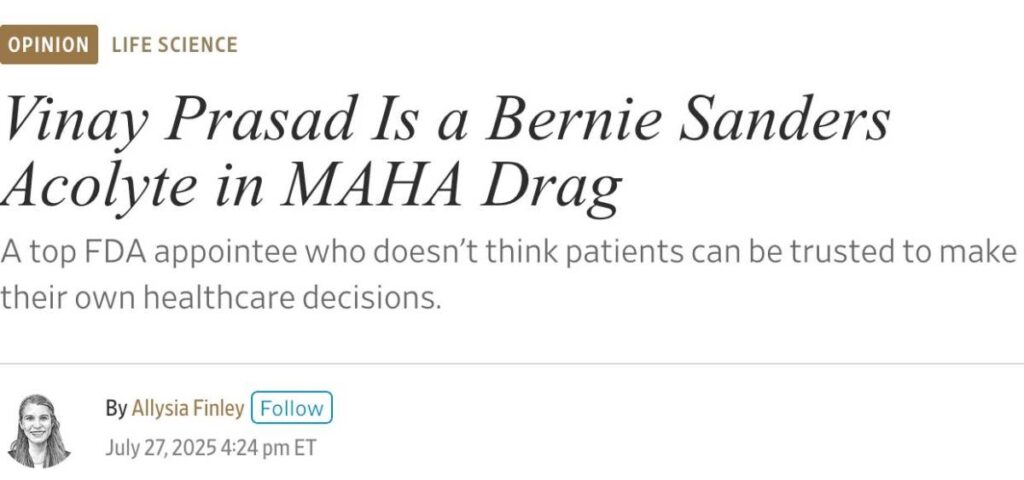Click "Bernie Sanders" in the headline
The width and height of the screenshot is (1024, 480).
click(688, 119)
